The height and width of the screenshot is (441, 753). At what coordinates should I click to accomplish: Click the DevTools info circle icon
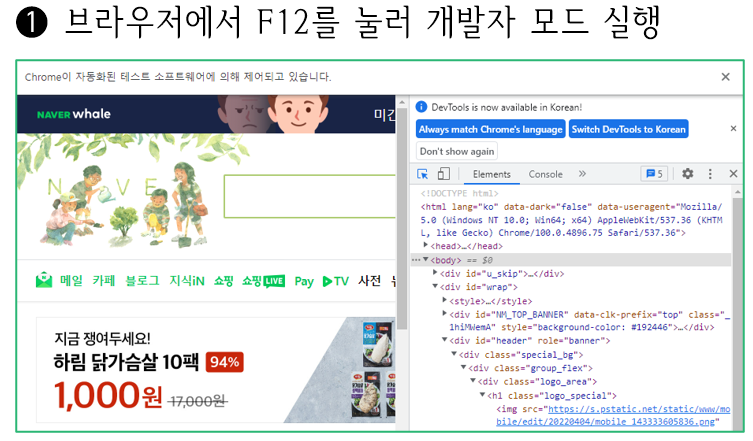click(421, 107)
